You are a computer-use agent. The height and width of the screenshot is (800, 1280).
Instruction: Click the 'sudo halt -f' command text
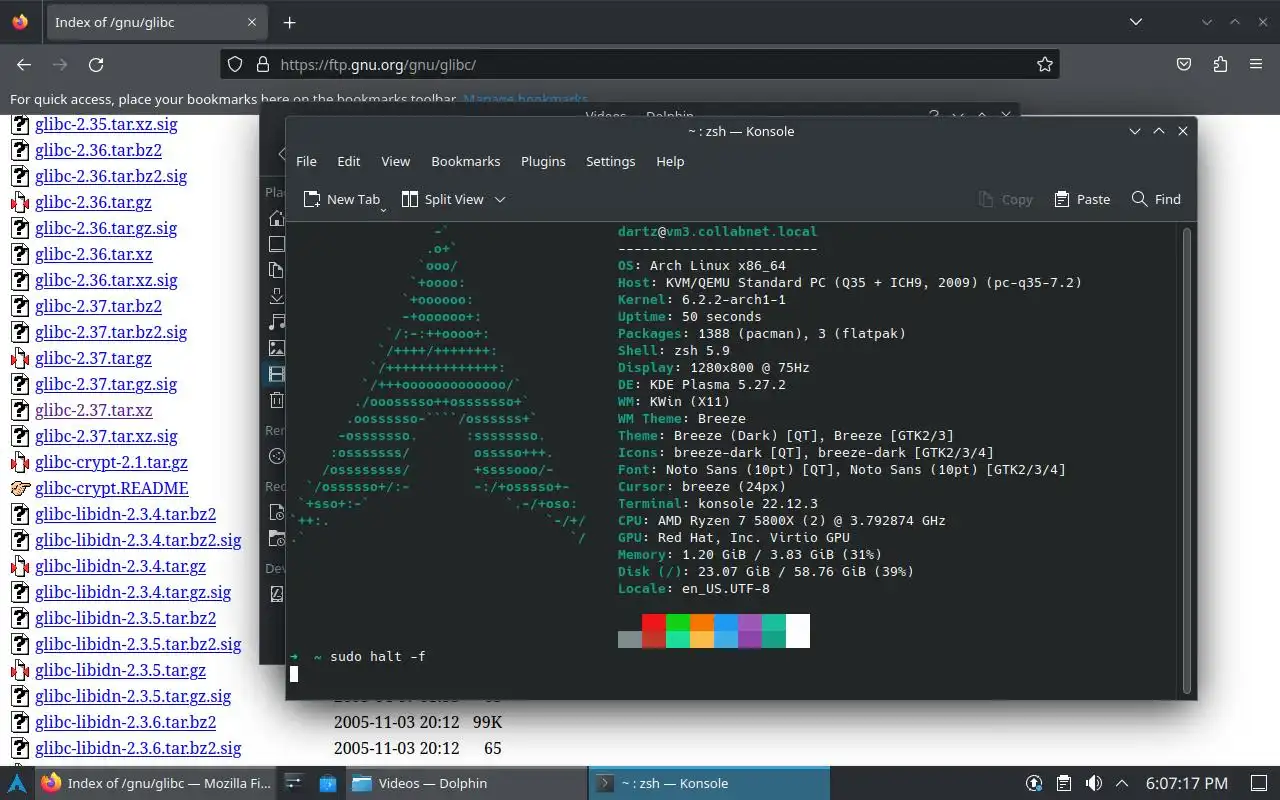pos(378,656)
